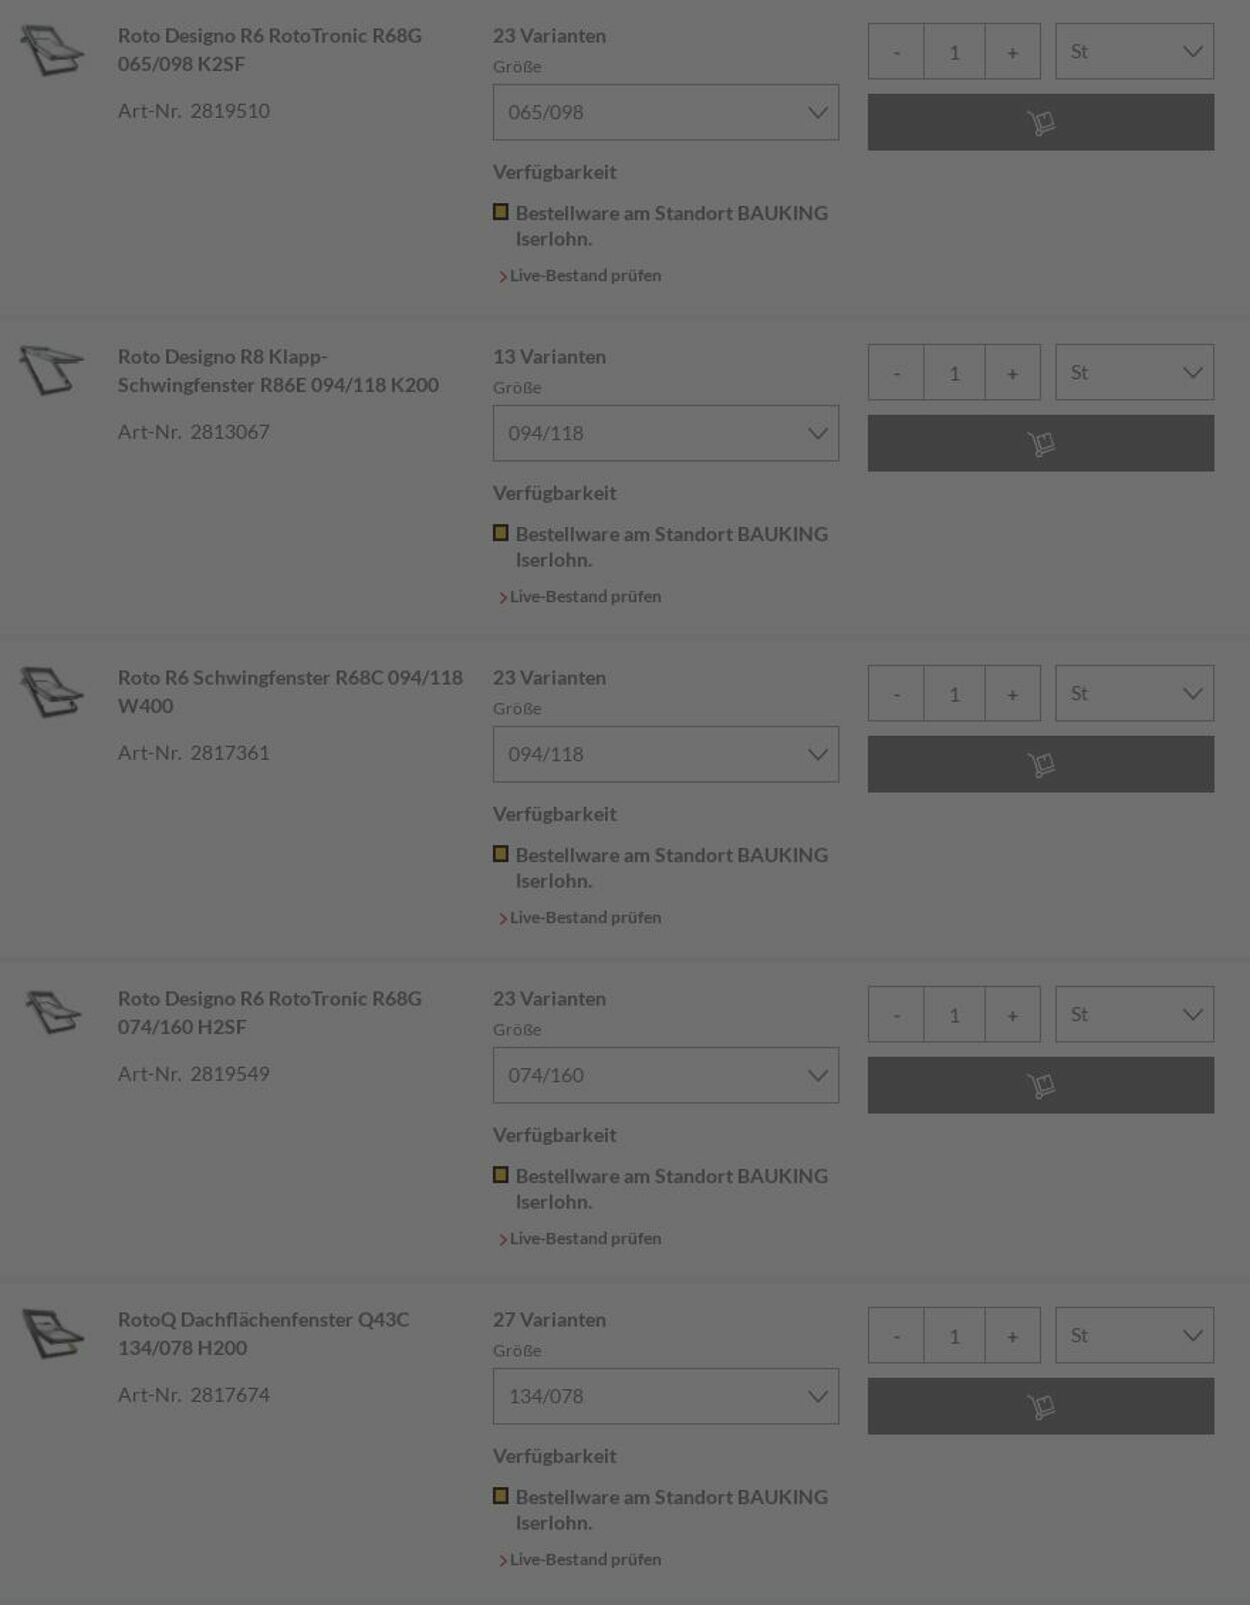Open Roto Designo R8 Klapp-Schwingfenster product page

pyautogui.click(x=278, y=370)
